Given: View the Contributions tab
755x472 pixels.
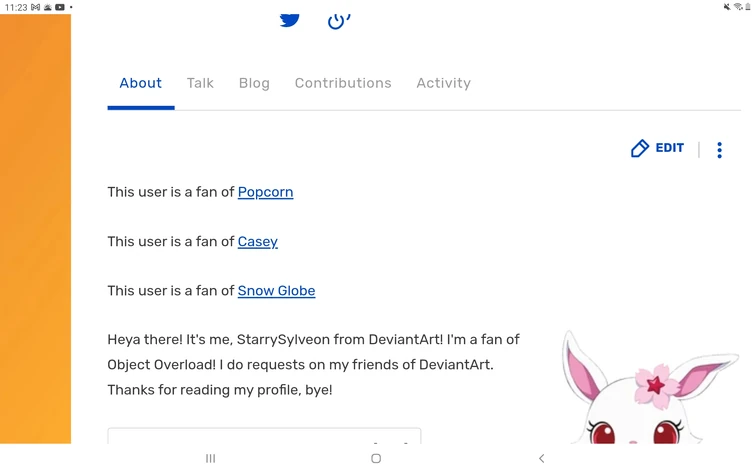Looking at the screenshot, I should 343,83.
